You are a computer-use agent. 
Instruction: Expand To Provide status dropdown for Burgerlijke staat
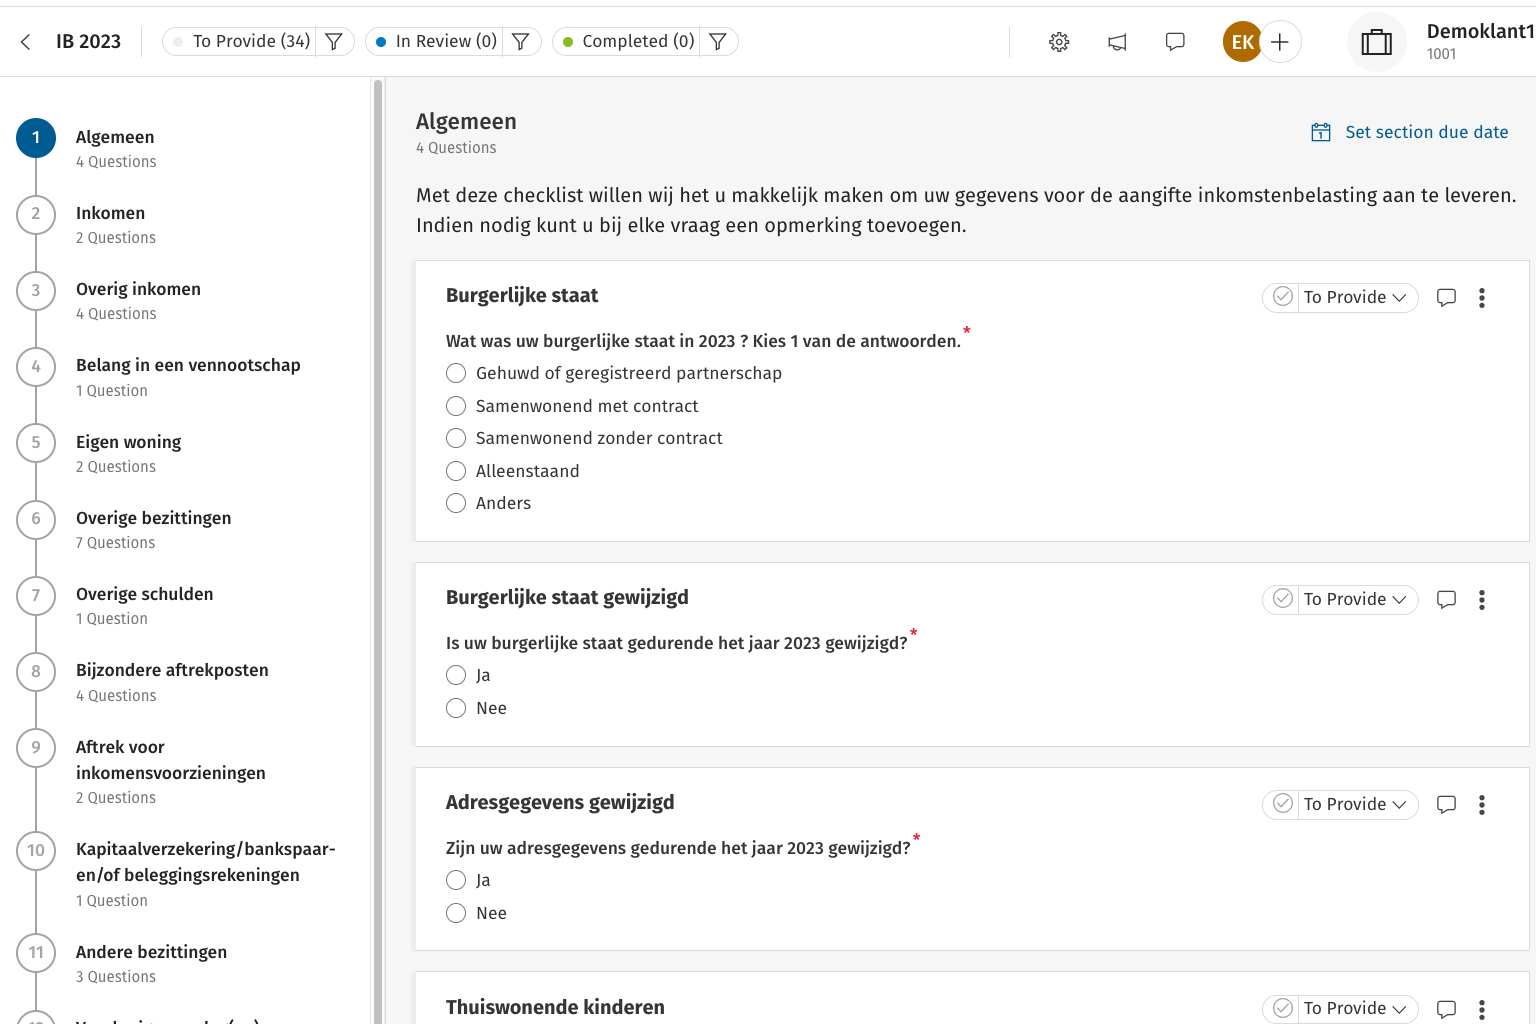coord(1356,298)
